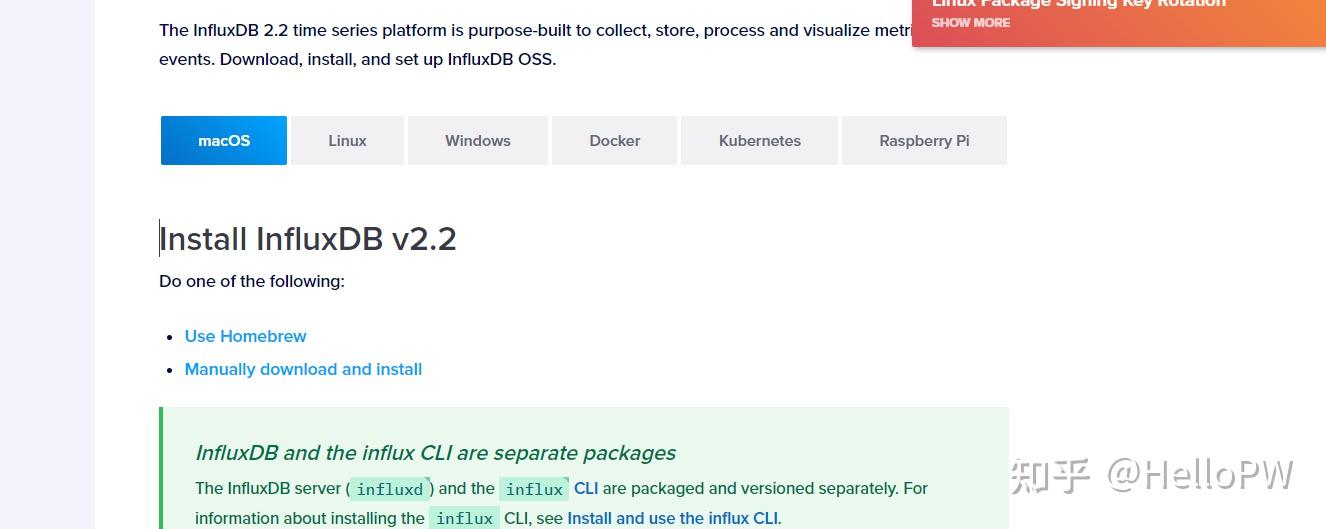Click the influxd code snippet
This screenshot has width=1326, height=529.
tap(390, 489)
